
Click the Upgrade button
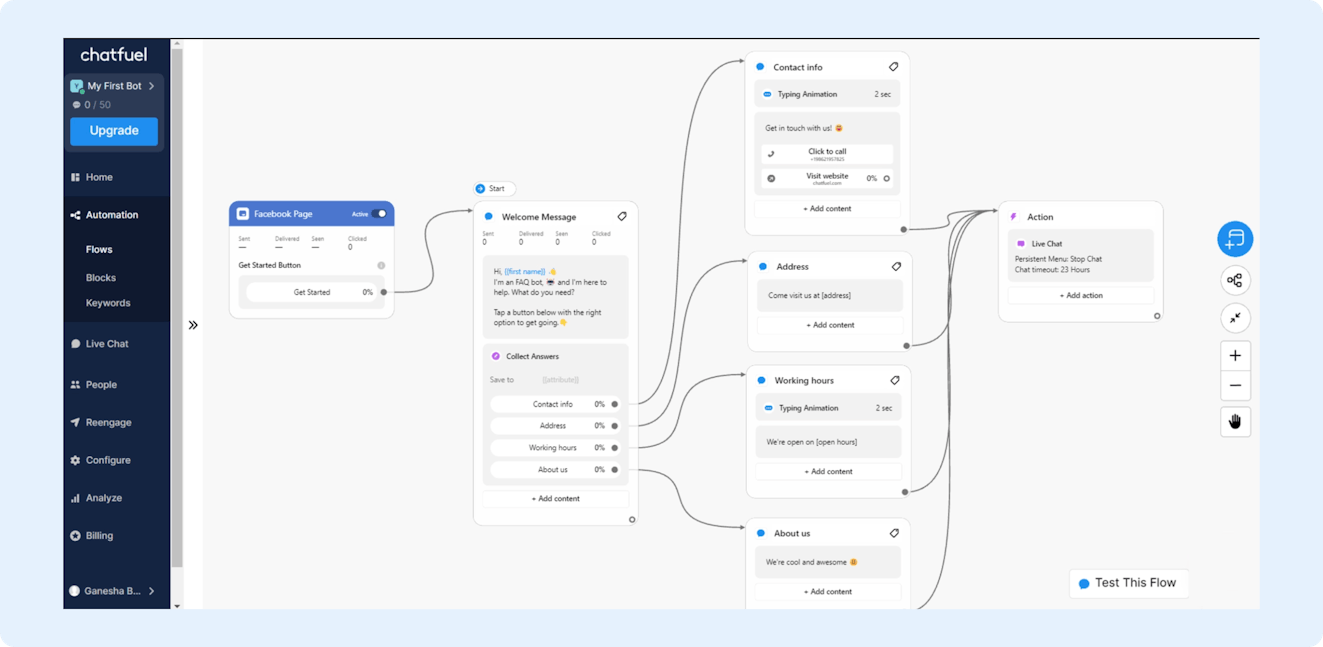114,131
